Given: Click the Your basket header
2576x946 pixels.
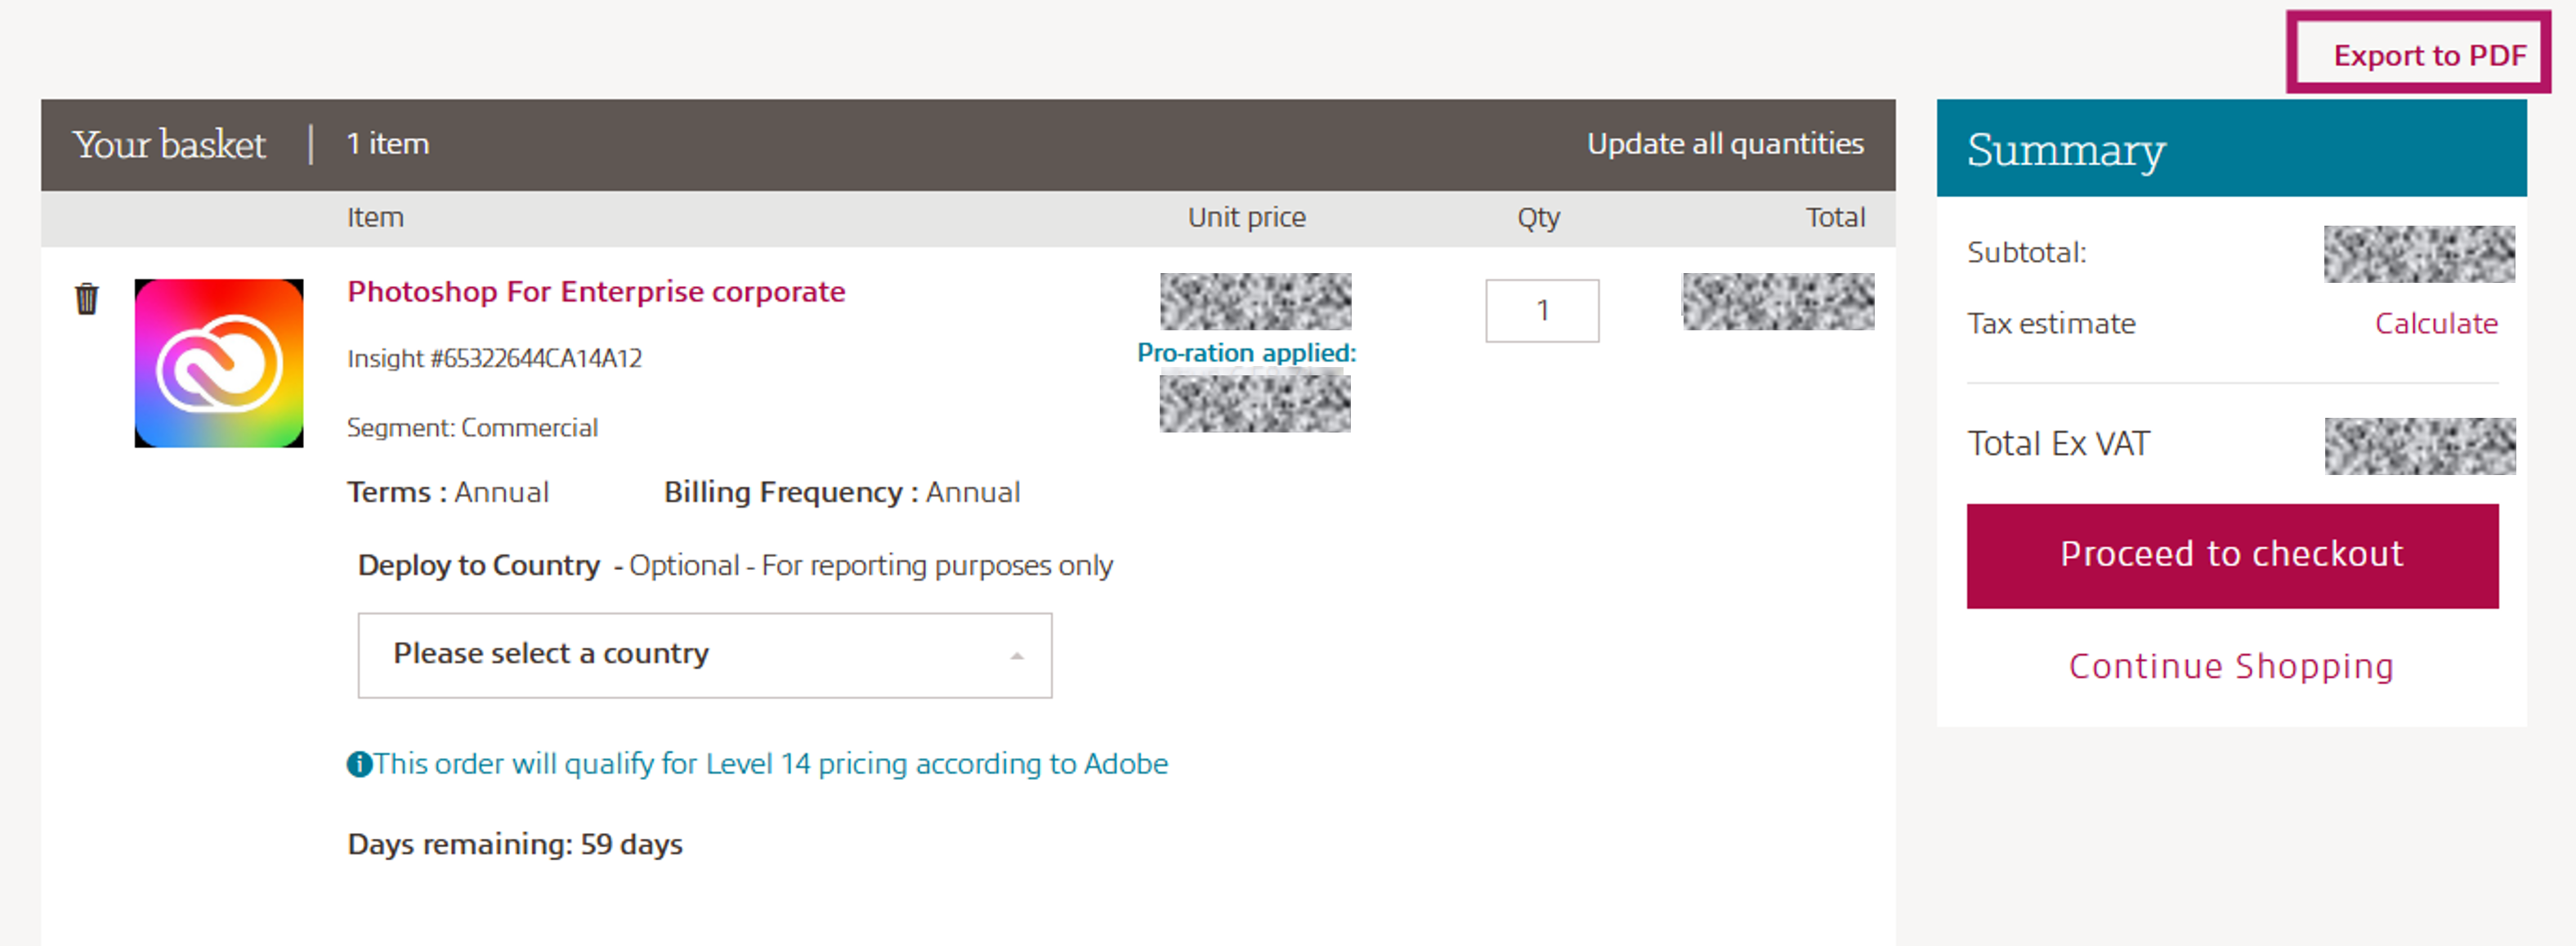Looking at the screenshot, I should 168,143.
